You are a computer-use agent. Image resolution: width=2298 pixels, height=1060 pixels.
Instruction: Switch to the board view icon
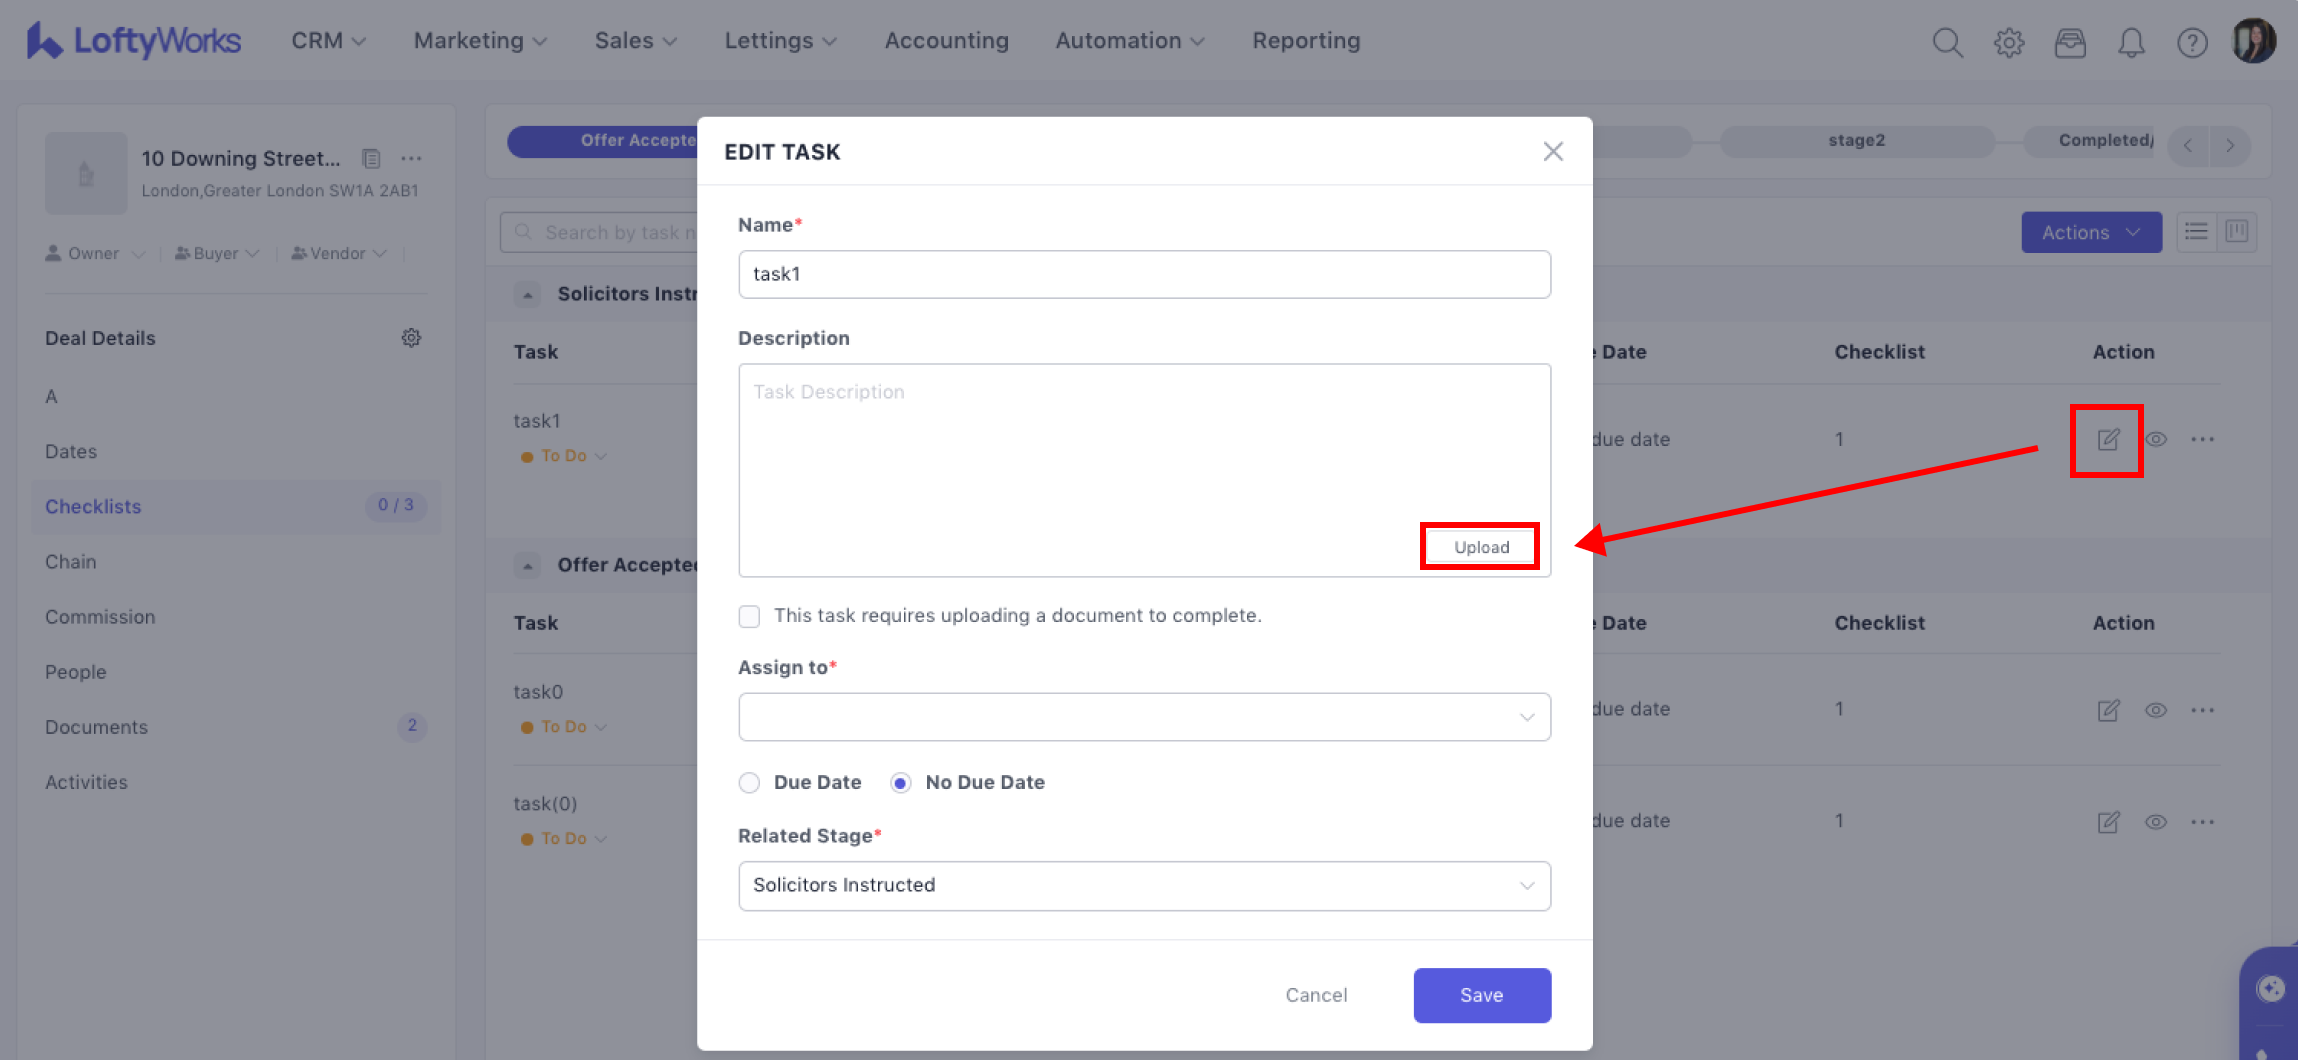point(2237,232)
